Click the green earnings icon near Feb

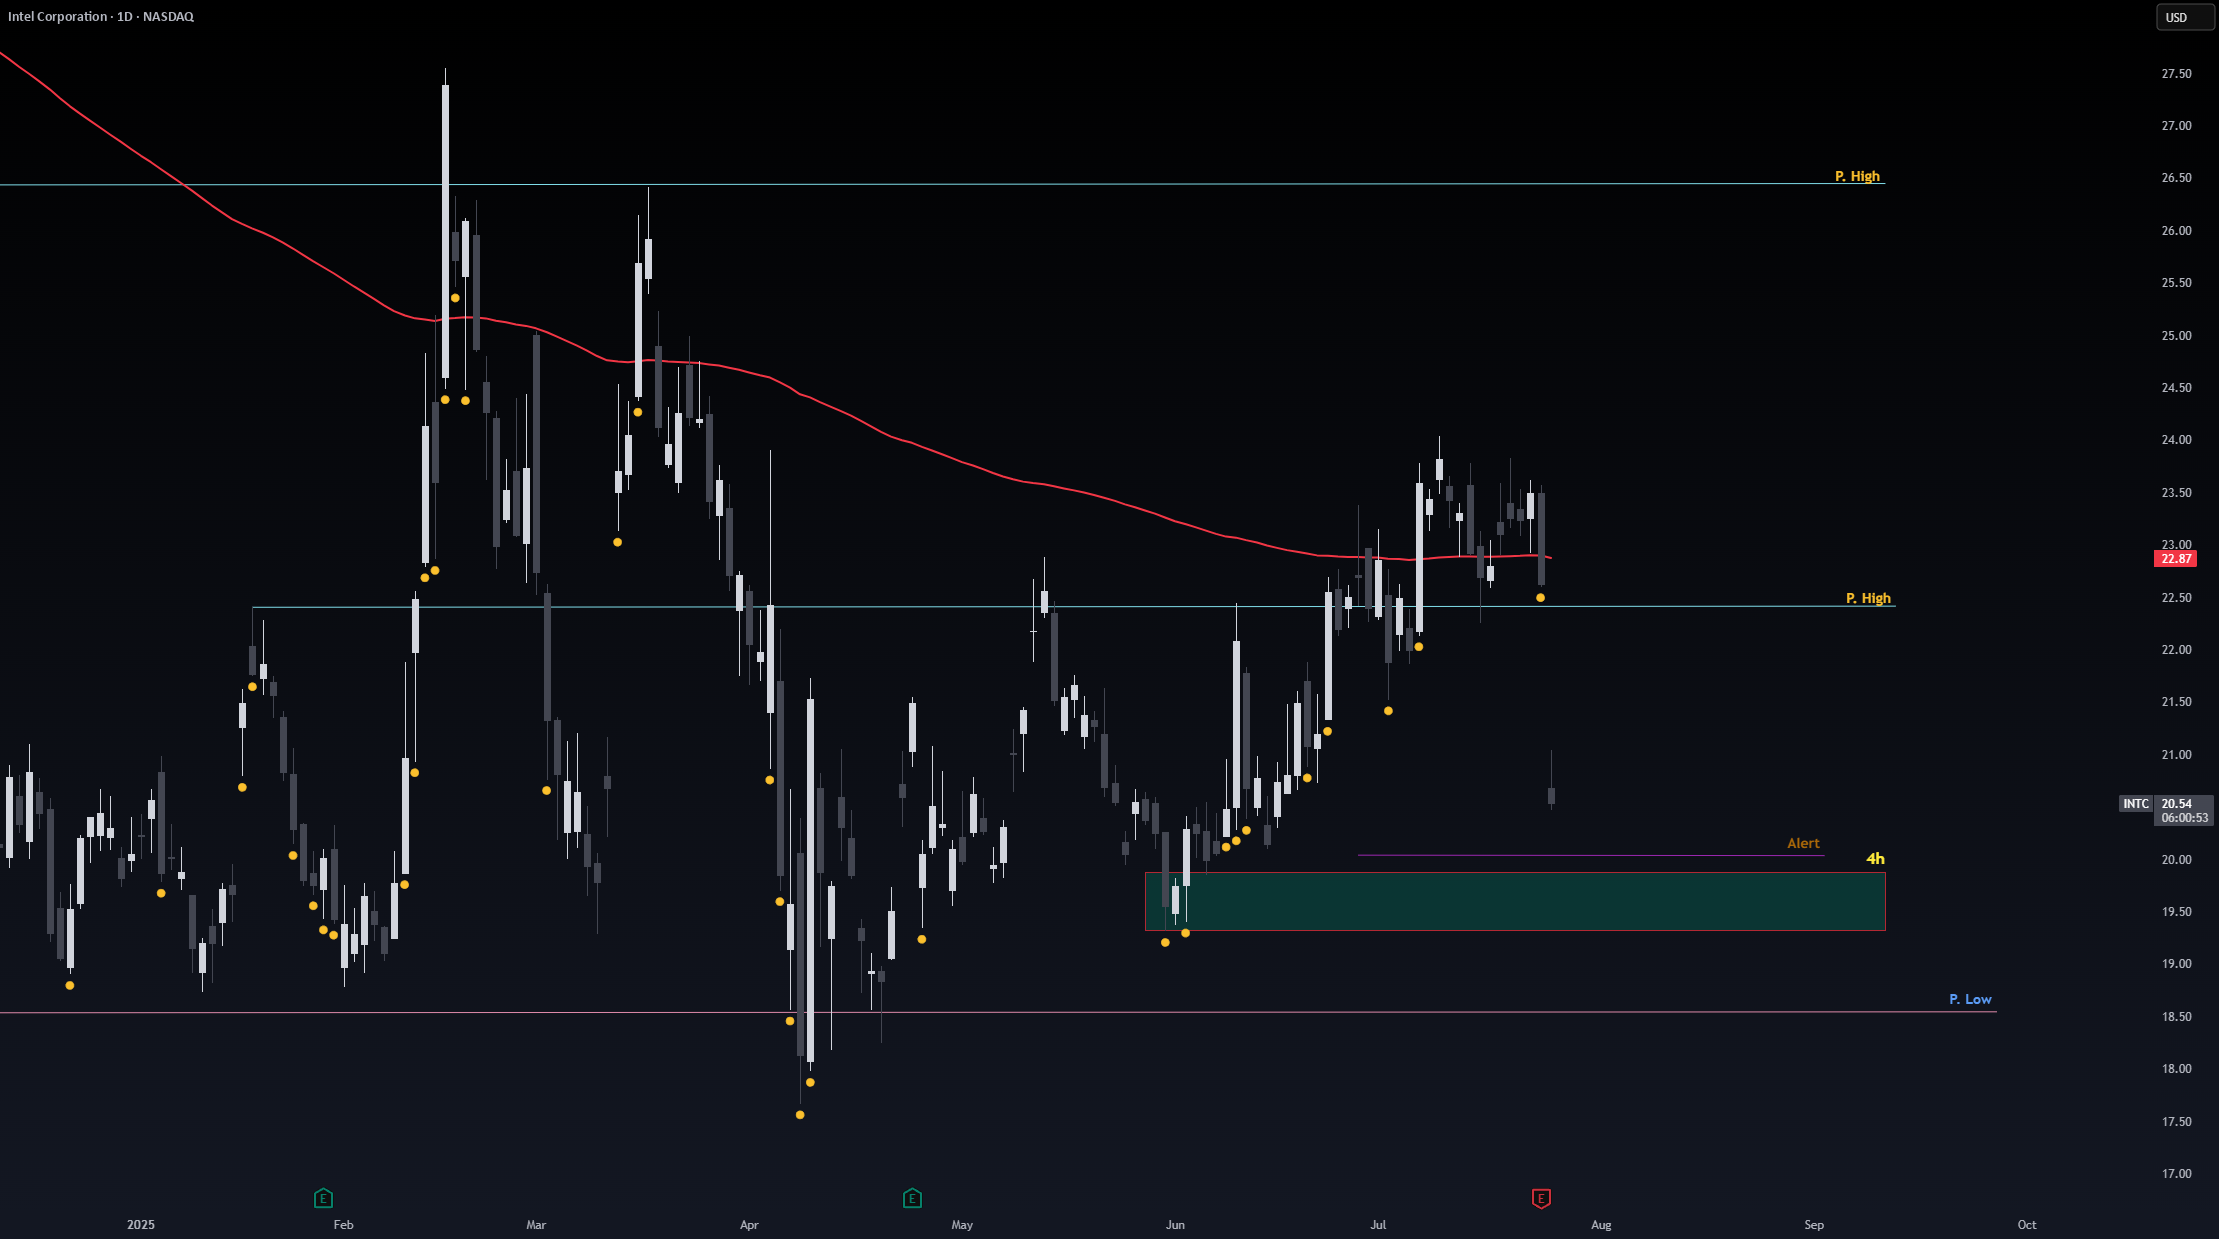pyautogui.click(x=323, y=1198)
